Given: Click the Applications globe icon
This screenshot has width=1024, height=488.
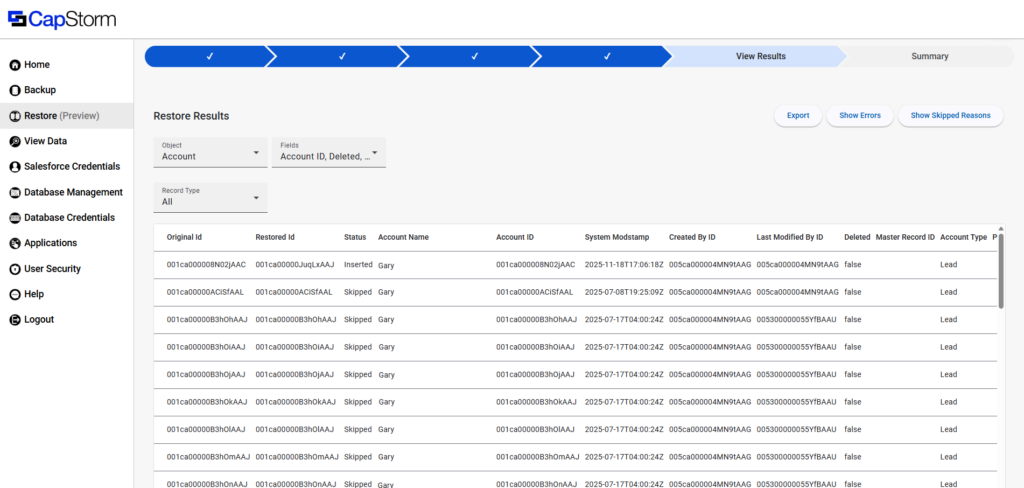Looking at the screenshot, I should tap(15, 243).
